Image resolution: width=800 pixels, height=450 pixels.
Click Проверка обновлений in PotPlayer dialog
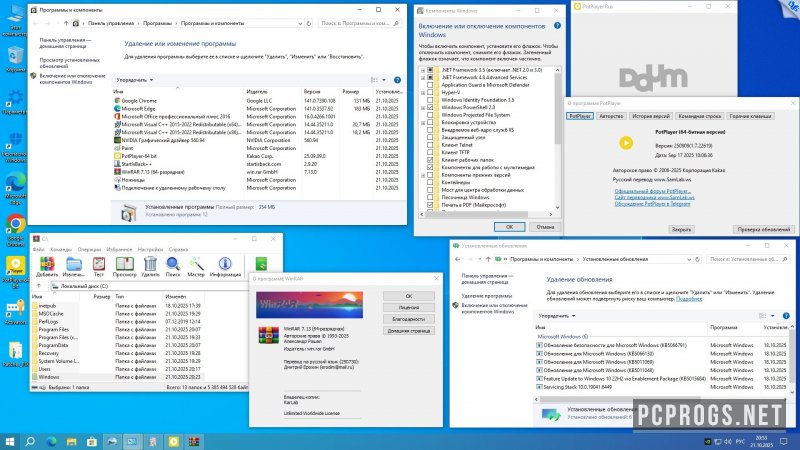pyautogui.click(x=763, y=230)
